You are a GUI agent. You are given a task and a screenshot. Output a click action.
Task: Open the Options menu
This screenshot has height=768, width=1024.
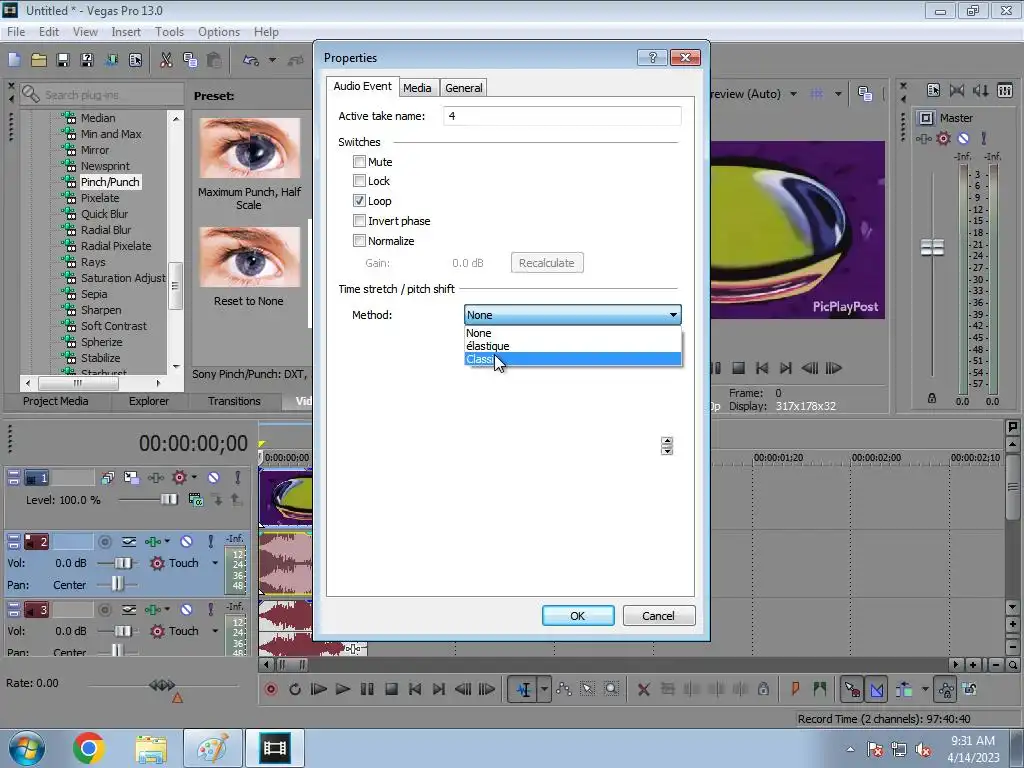(x=219, y=31)
